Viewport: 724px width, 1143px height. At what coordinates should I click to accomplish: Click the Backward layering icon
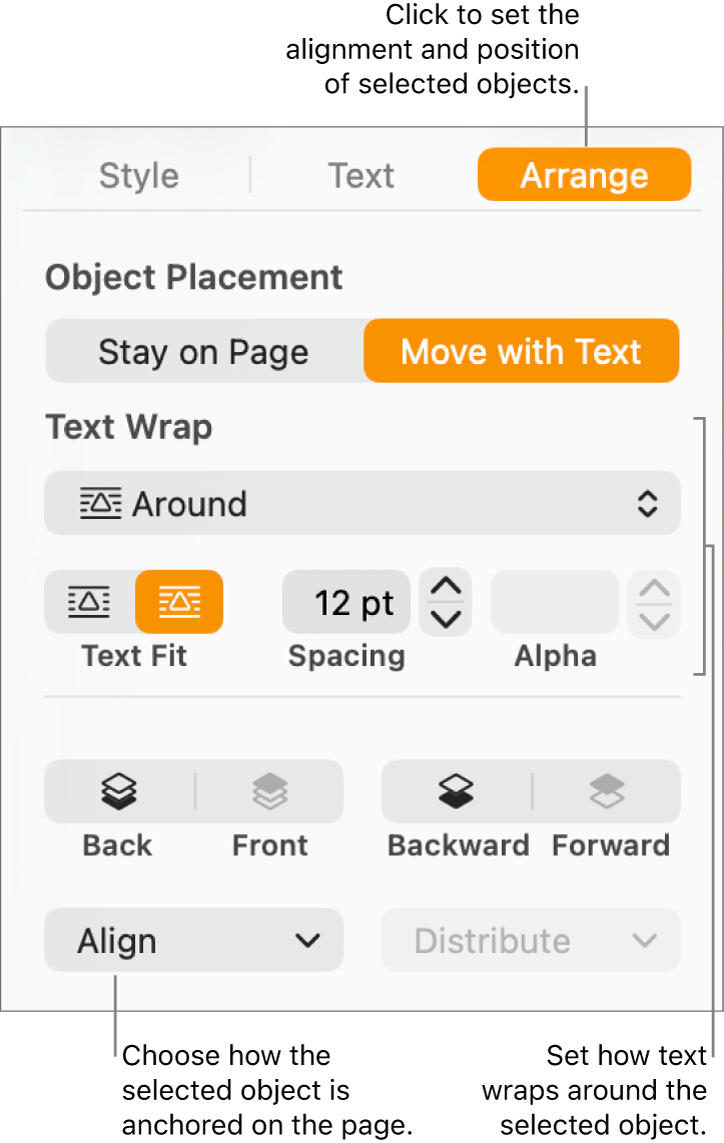coord(459,791)
